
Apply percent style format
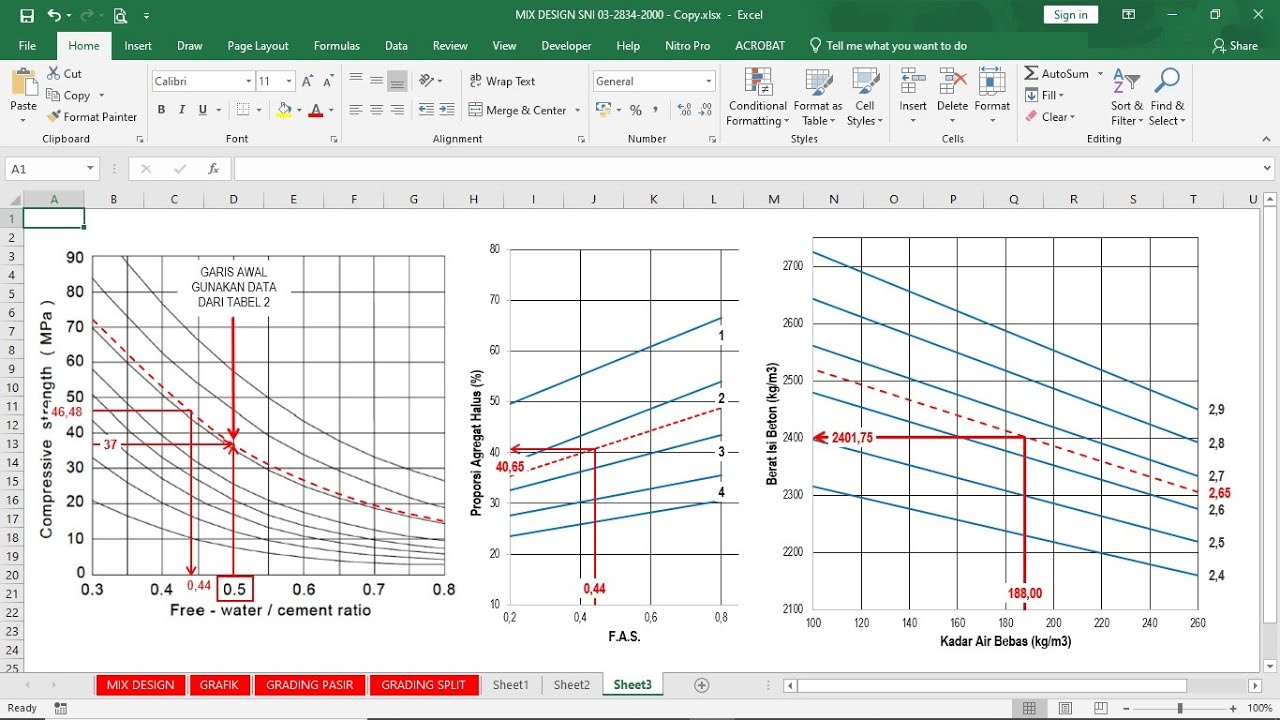point(635,110)
